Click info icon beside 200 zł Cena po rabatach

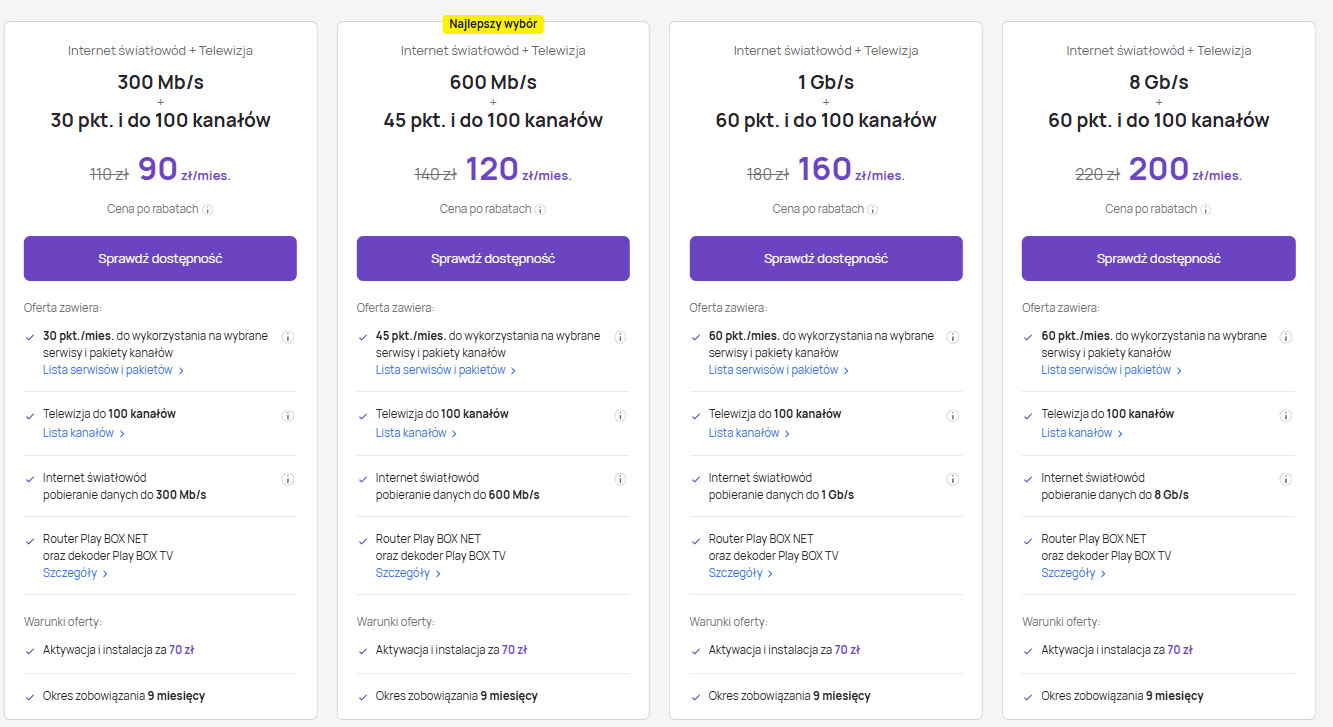[1206, 210]
